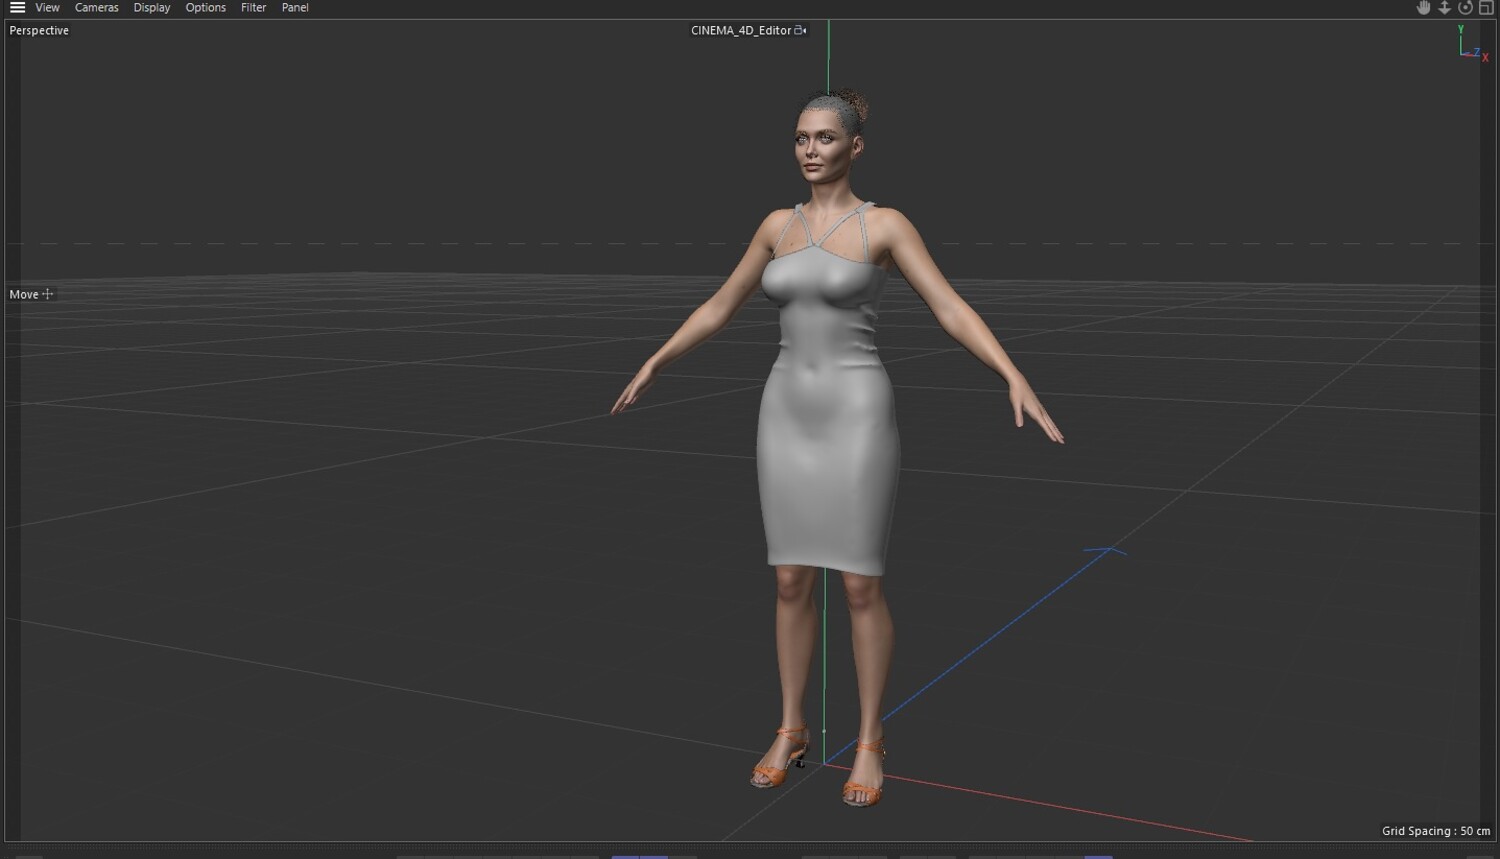The width and height of the screenshot is (1500, 859).
Task: Open the hamburger menu icon
Action: point(17,7)
